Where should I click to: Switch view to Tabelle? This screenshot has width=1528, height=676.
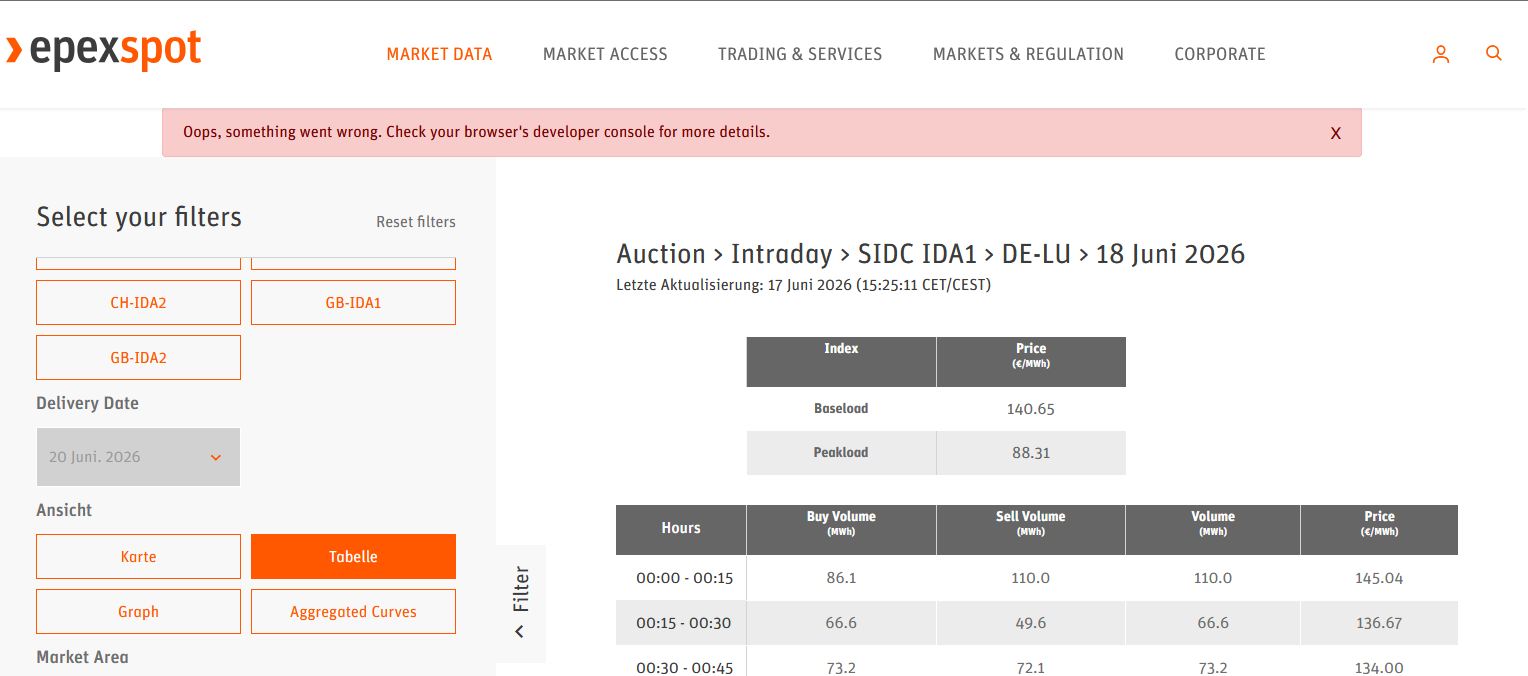point(353,556)
